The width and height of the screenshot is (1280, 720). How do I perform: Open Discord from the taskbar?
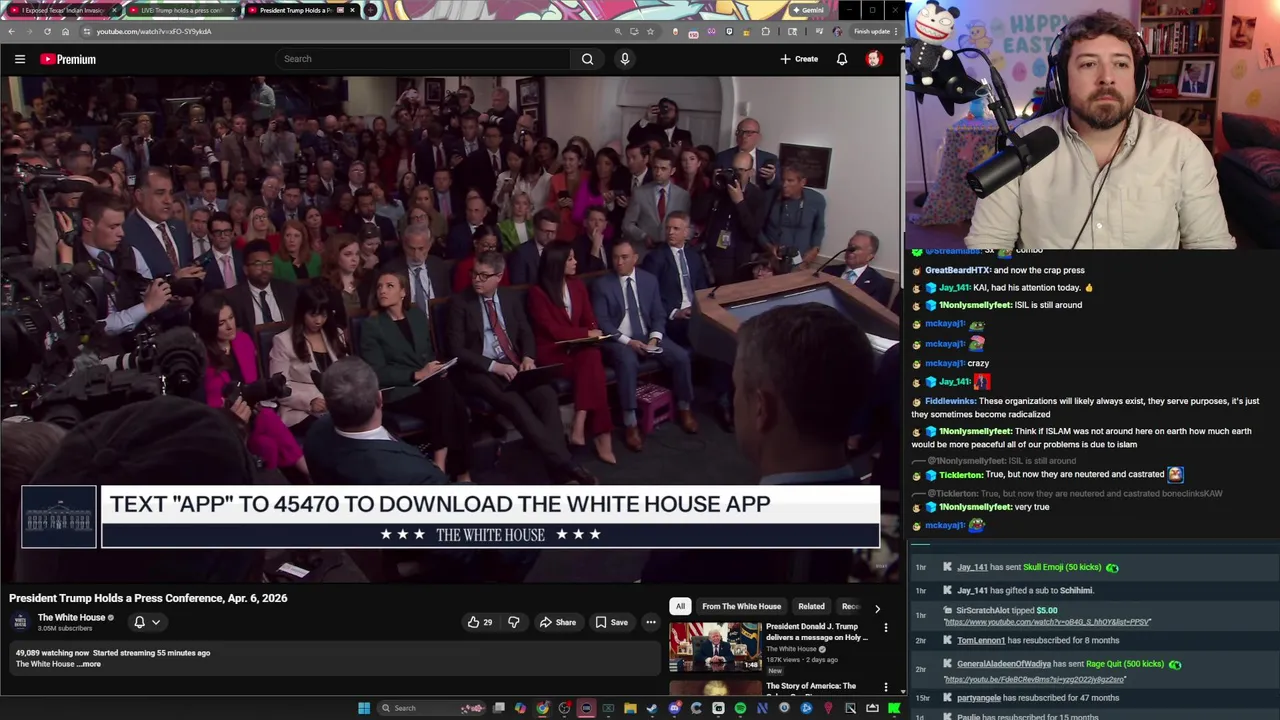pos(675,708)
